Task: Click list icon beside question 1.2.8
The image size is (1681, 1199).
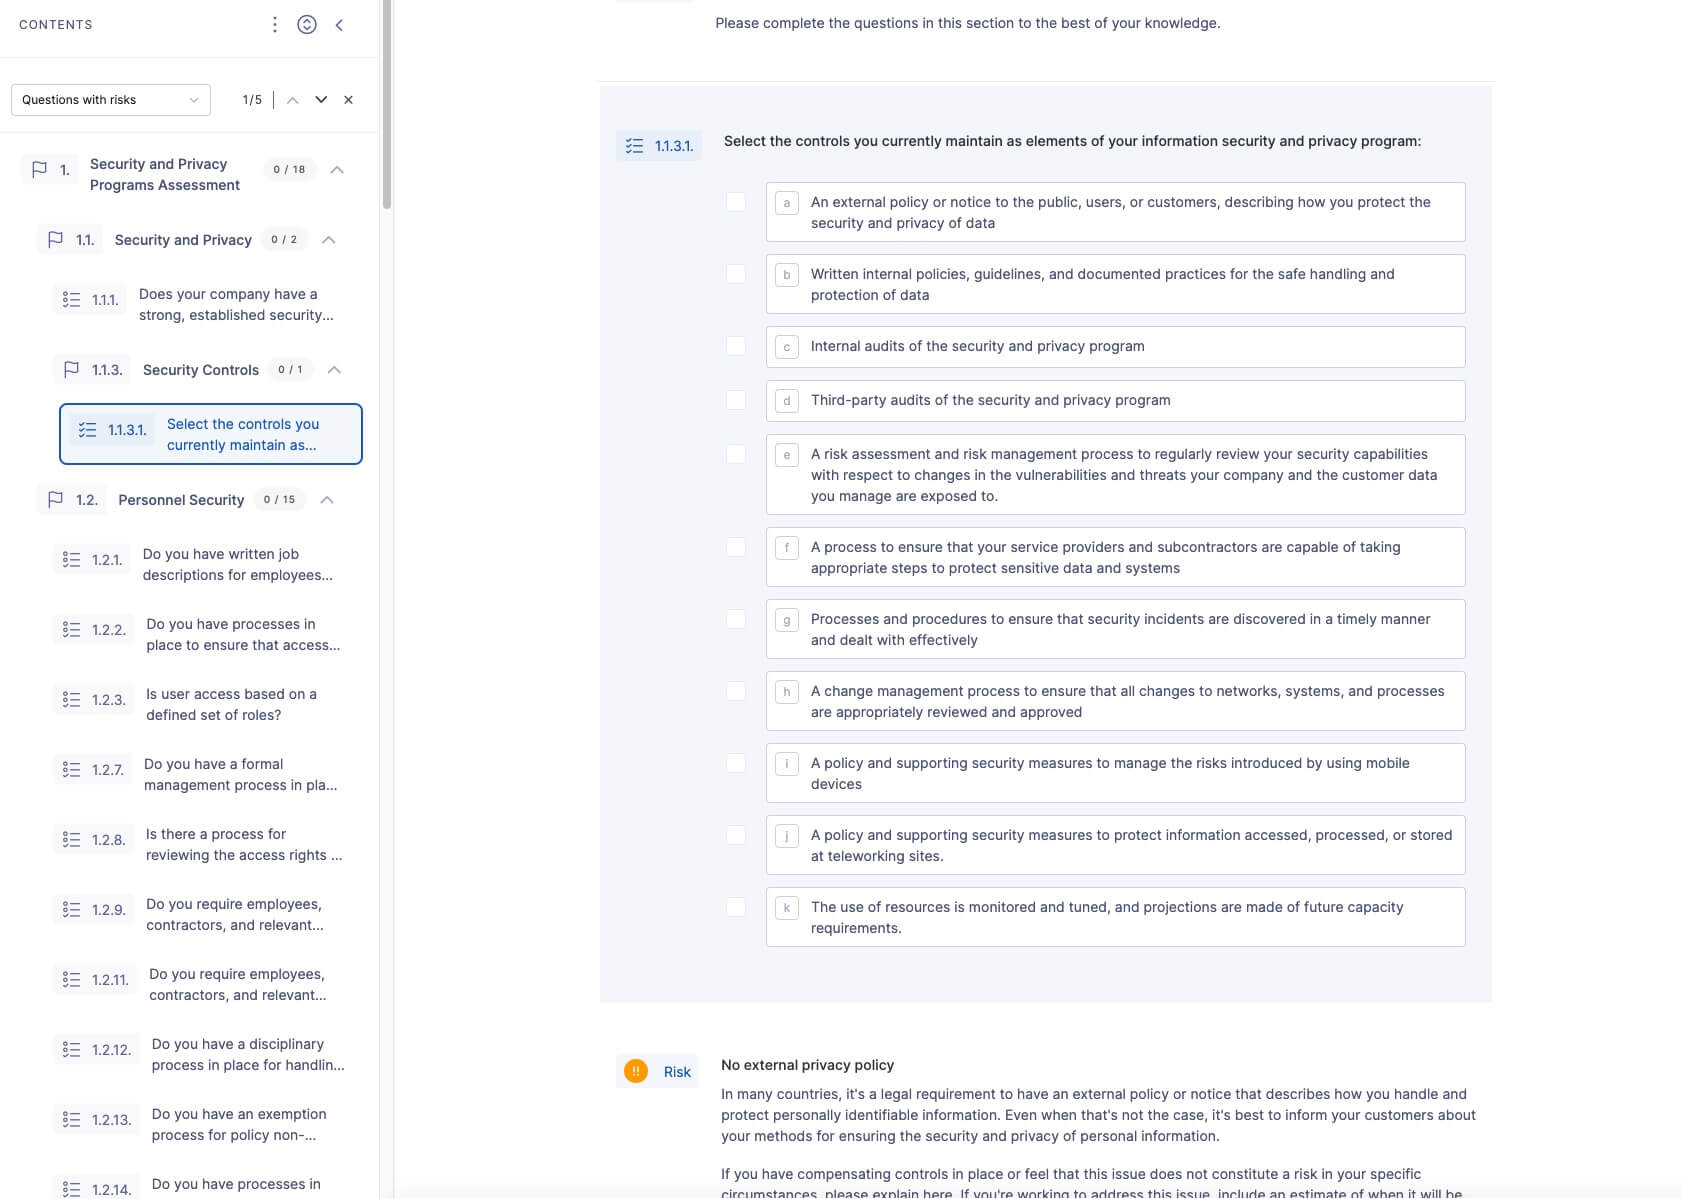Action: click(71, 840)
